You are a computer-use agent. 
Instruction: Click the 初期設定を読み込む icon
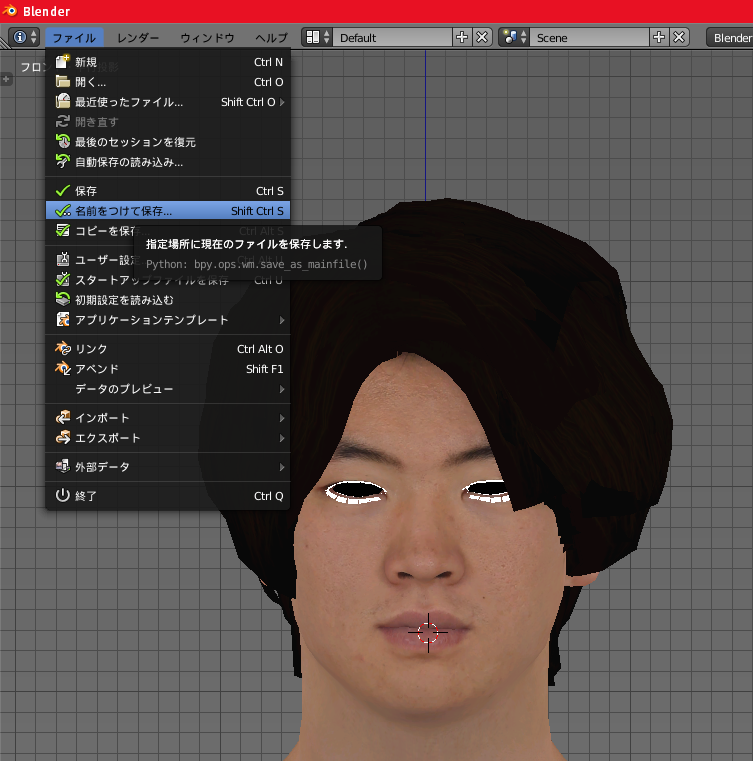coord(63,299)
